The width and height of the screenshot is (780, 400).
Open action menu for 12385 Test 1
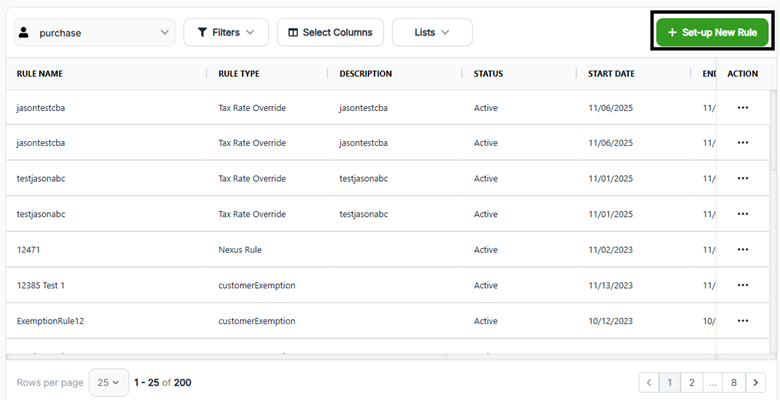pos(743,285)
